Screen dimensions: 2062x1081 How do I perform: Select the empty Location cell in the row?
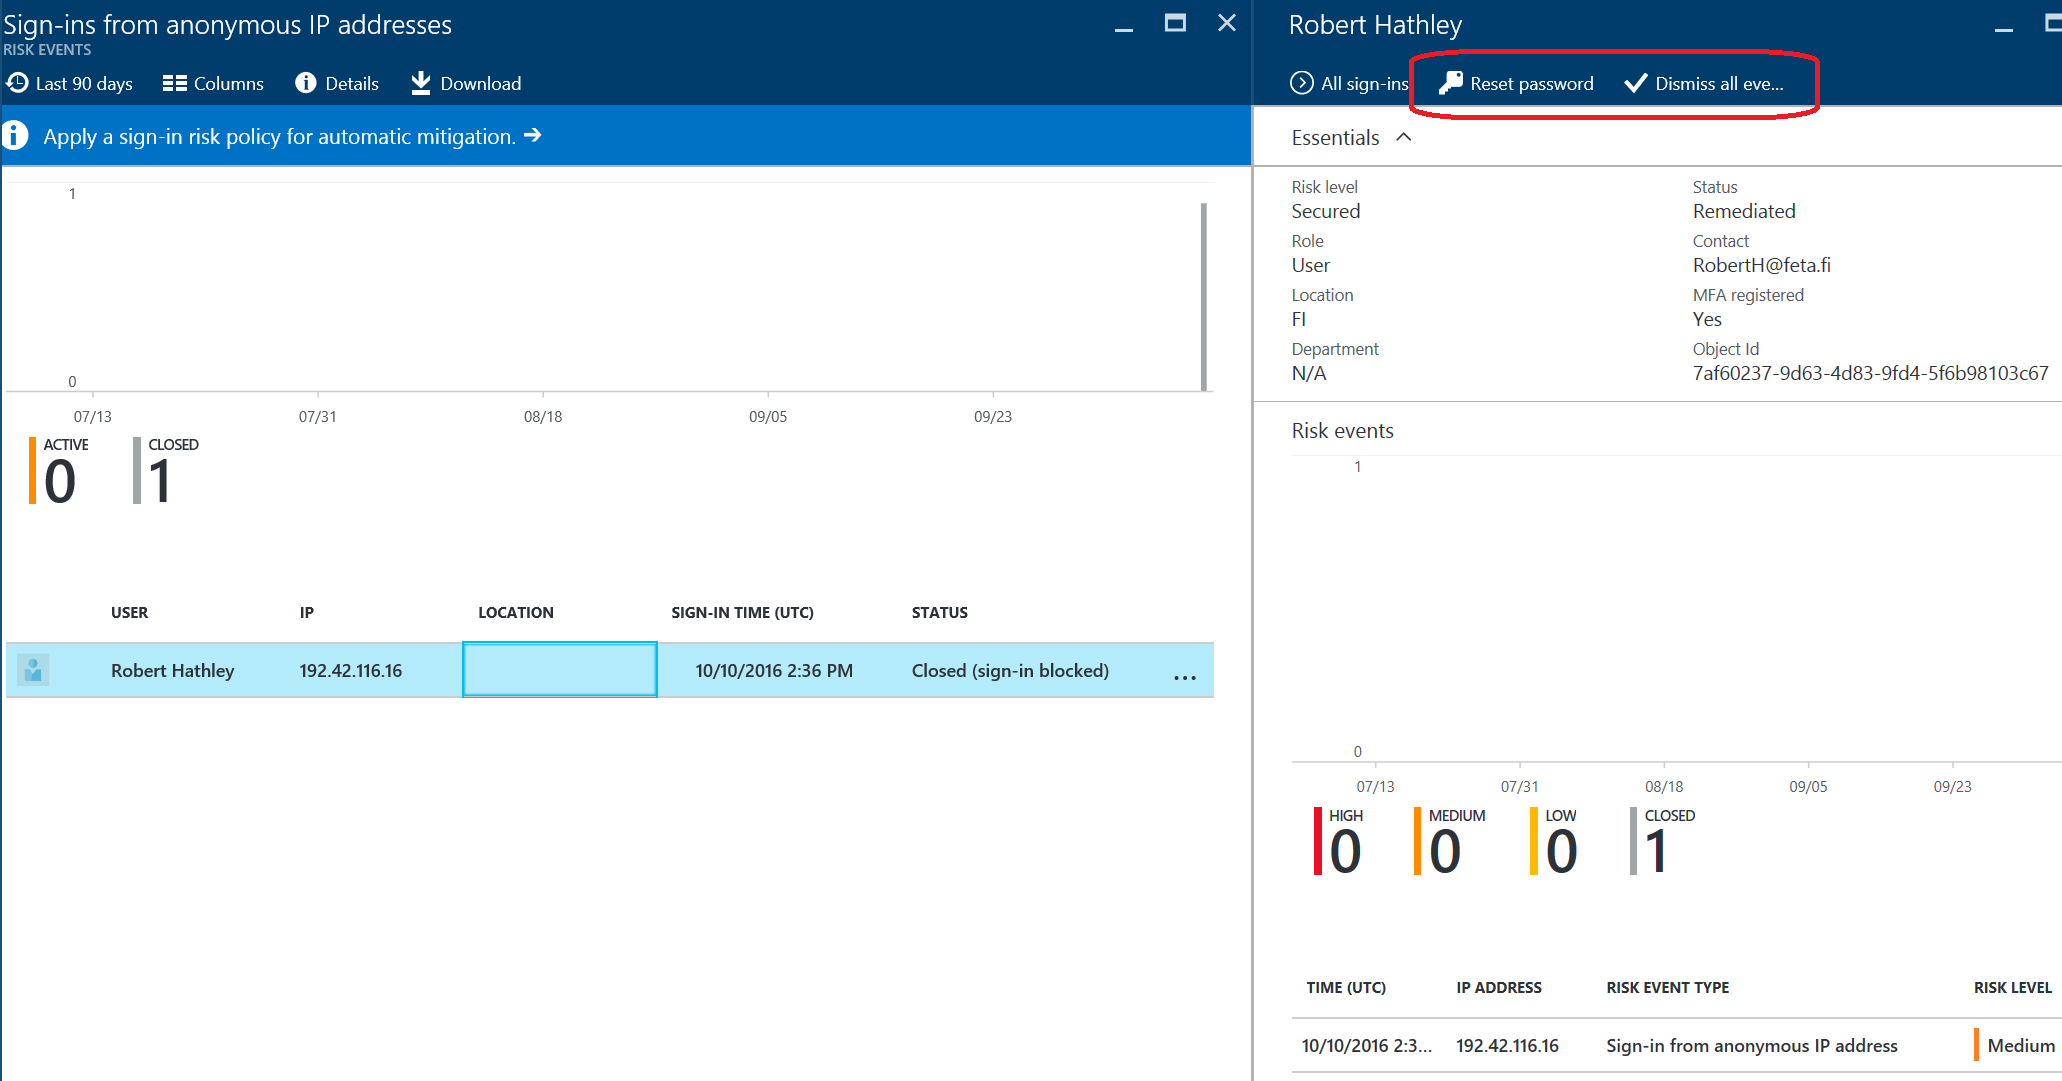559,670
